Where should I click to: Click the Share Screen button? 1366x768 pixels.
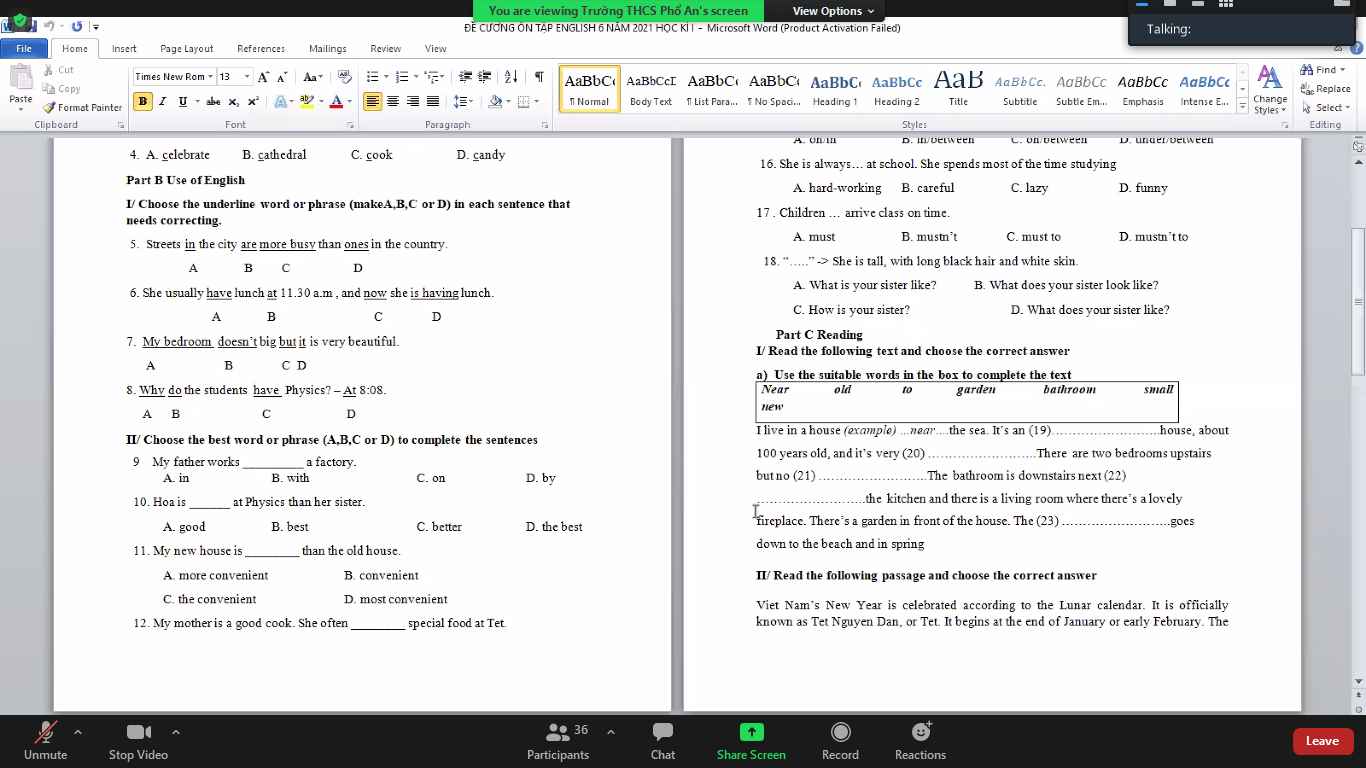[751, 741]
